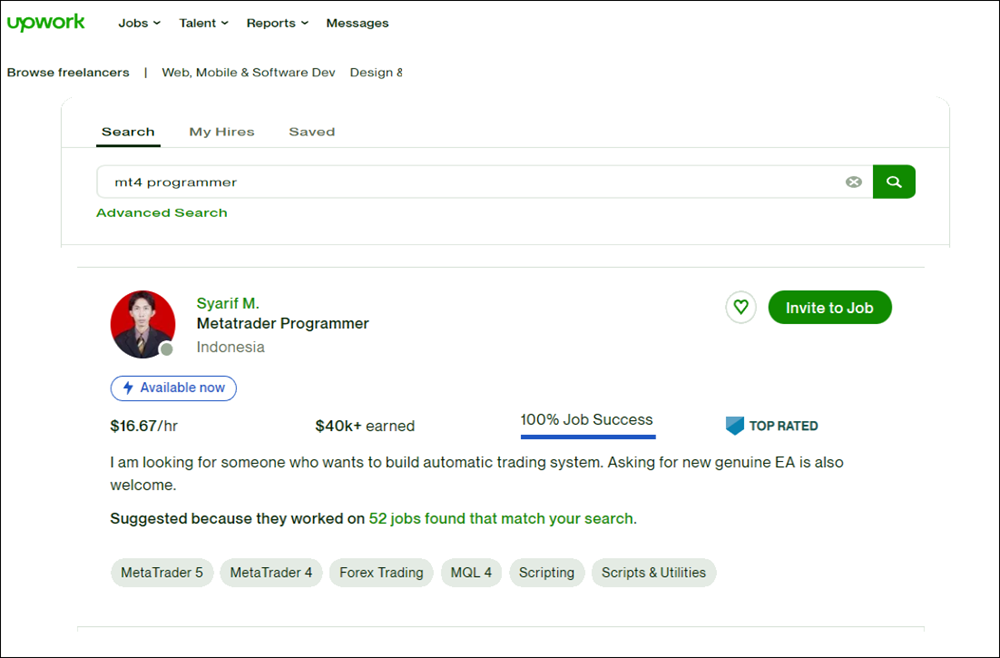The height and width of the screenshot is (658, 1000).
Task: Select the MetaTrader 5 skill tag
Action: pyautogui.click(x=162, y=573)
